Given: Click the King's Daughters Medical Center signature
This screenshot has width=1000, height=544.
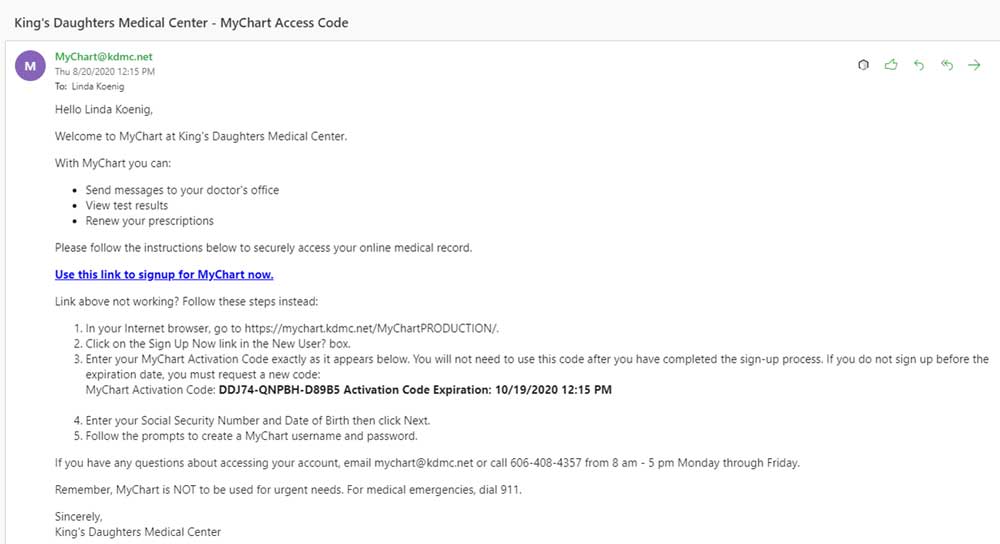Looking at the screenshot, I should coord(138,532).
